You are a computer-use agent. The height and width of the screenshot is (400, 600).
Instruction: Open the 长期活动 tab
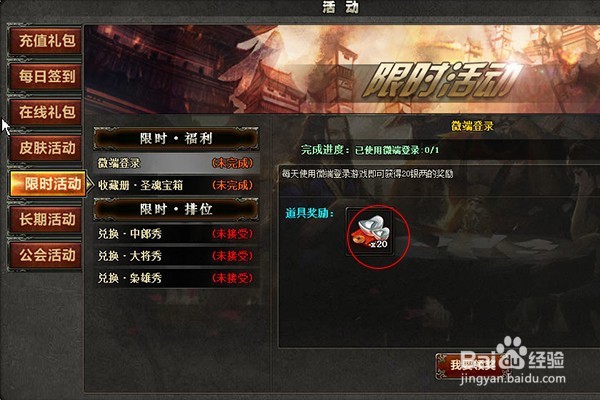click(46, 220)
